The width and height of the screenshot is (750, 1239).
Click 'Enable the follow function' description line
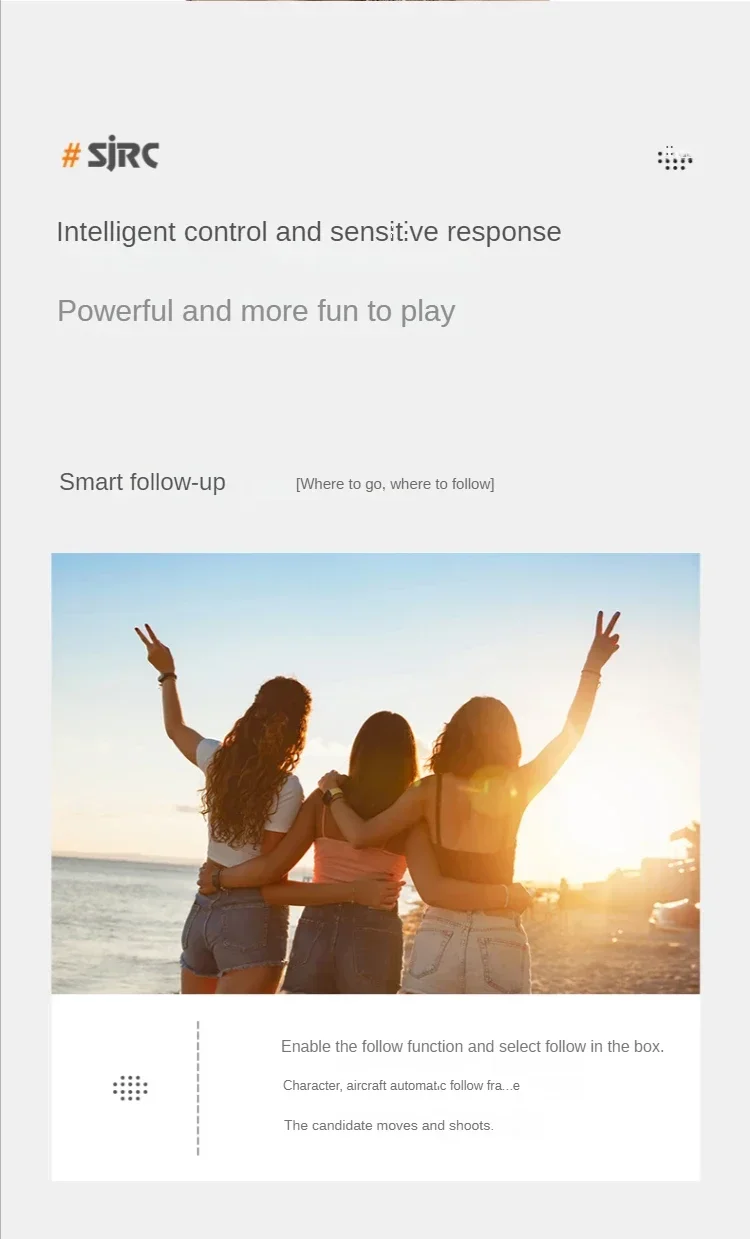pos(472,1047)
